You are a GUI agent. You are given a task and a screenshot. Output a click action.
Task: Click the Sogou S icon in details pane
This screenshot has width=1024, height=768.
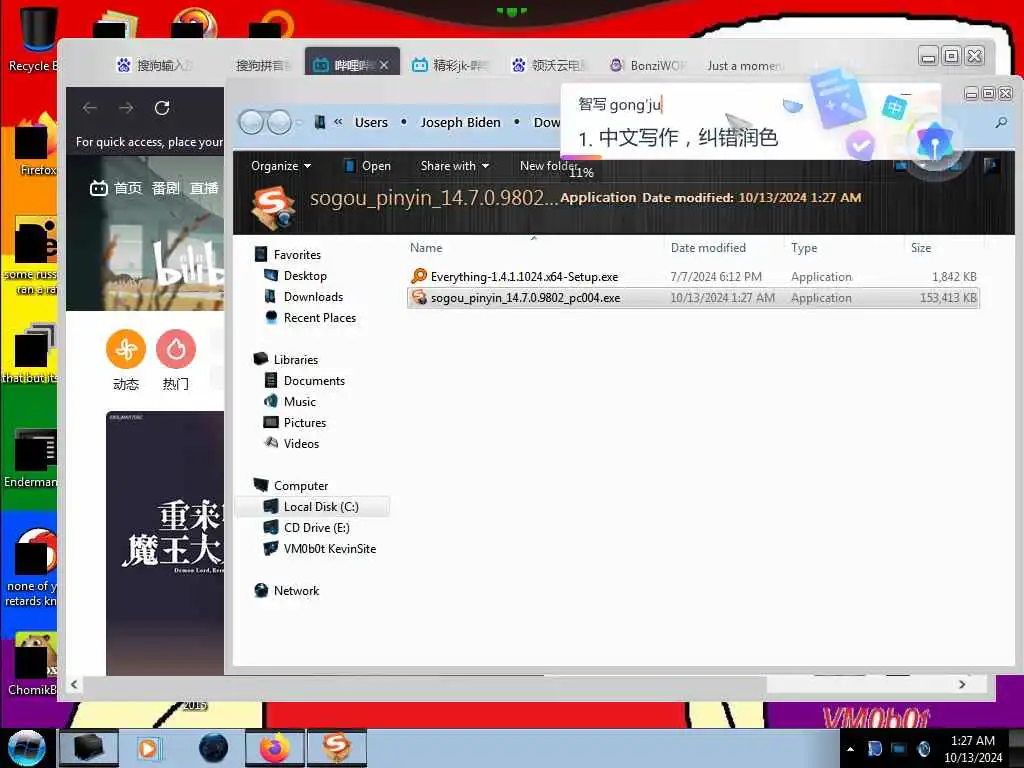[x=273, y=207]
